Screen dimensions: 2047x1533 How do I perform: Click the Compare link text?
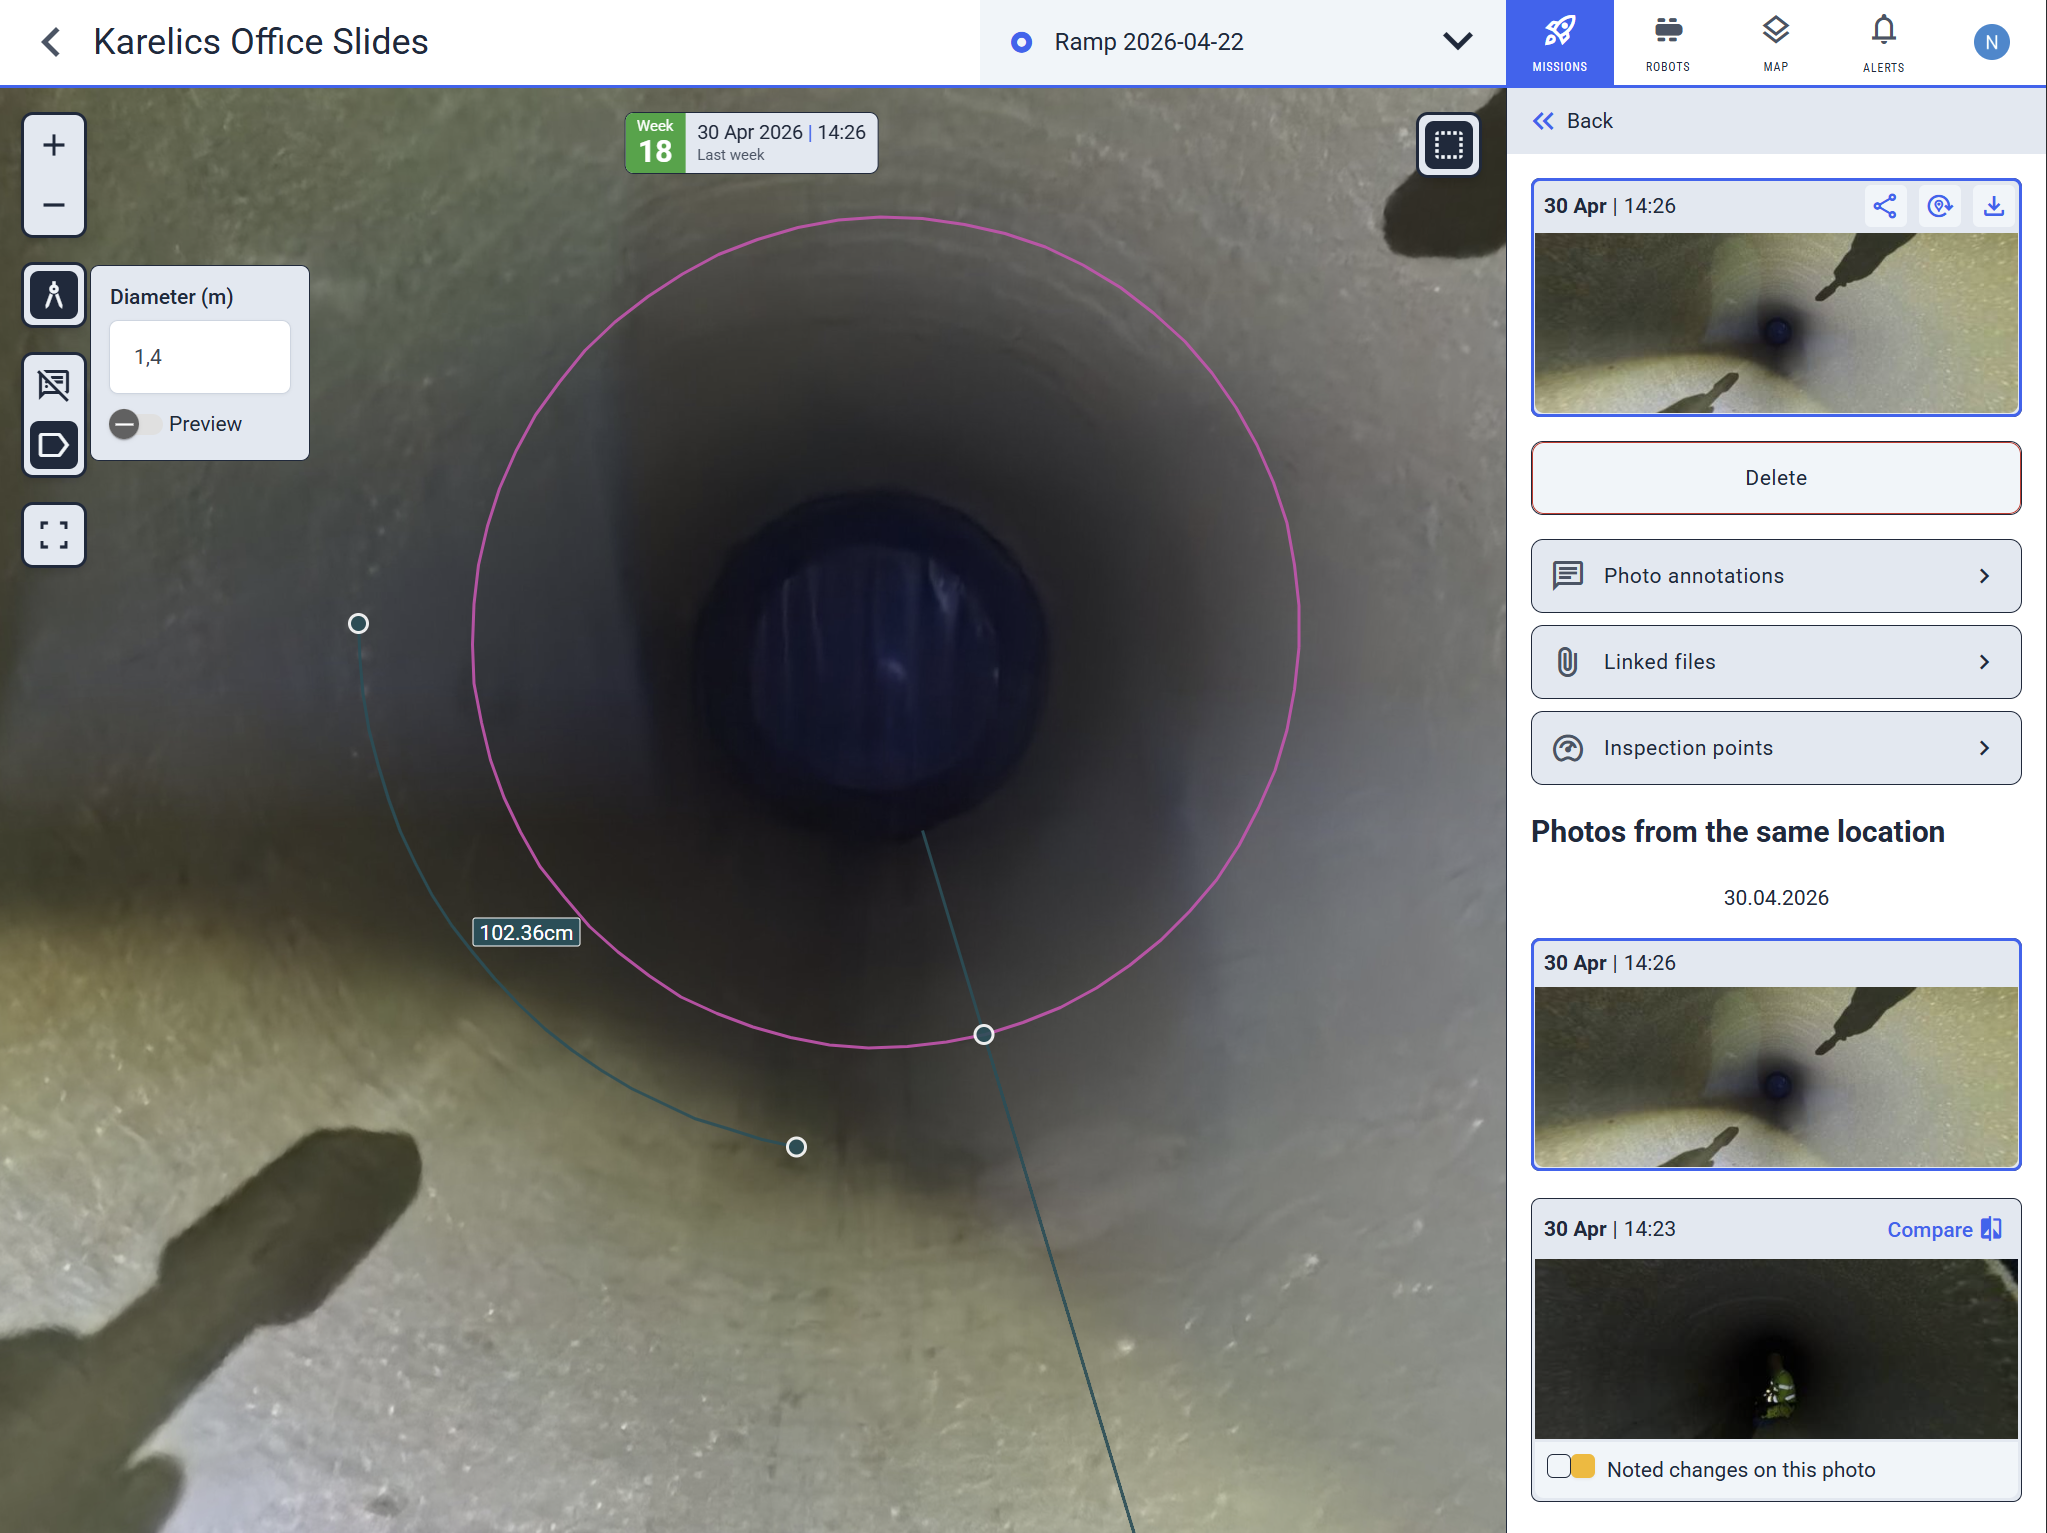tap(1929, 1230)
